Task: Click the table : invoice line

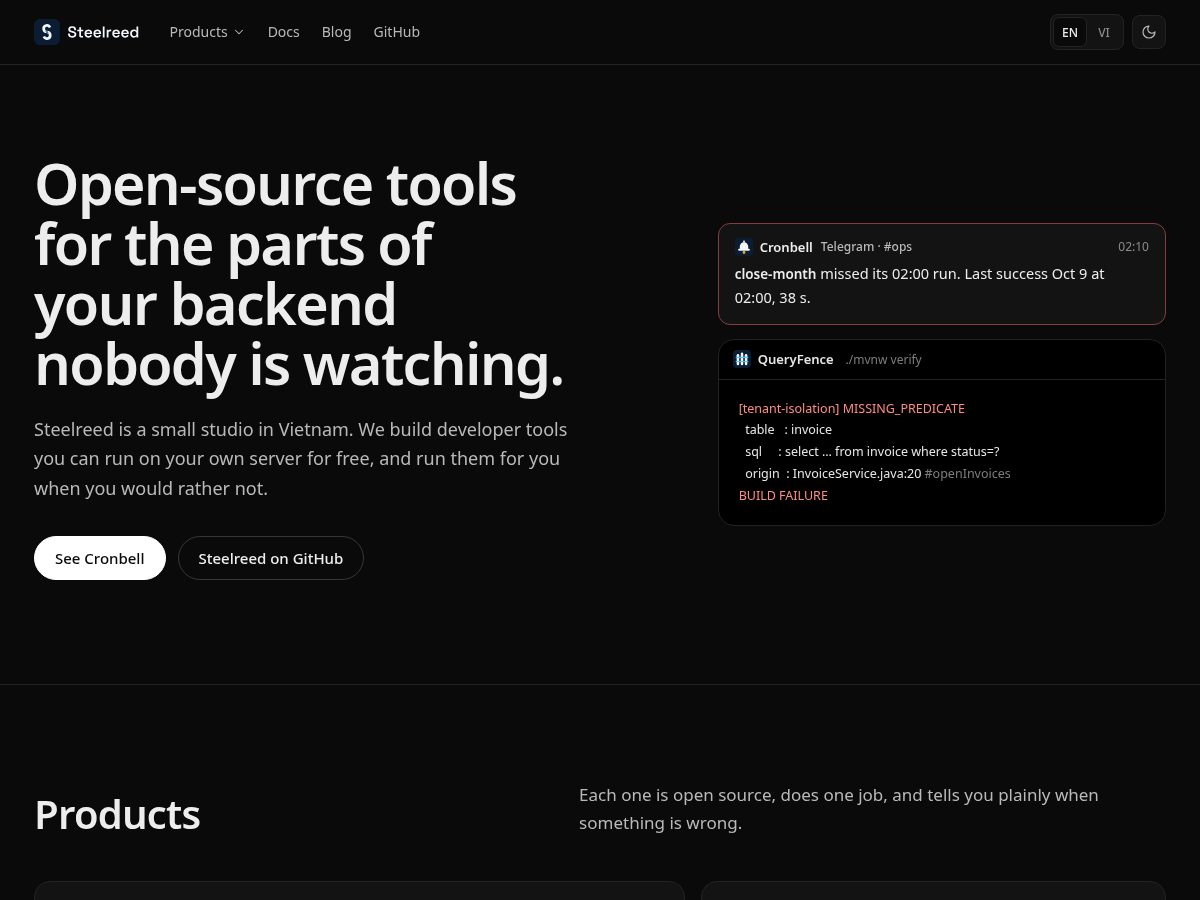Action: [788, 429]
